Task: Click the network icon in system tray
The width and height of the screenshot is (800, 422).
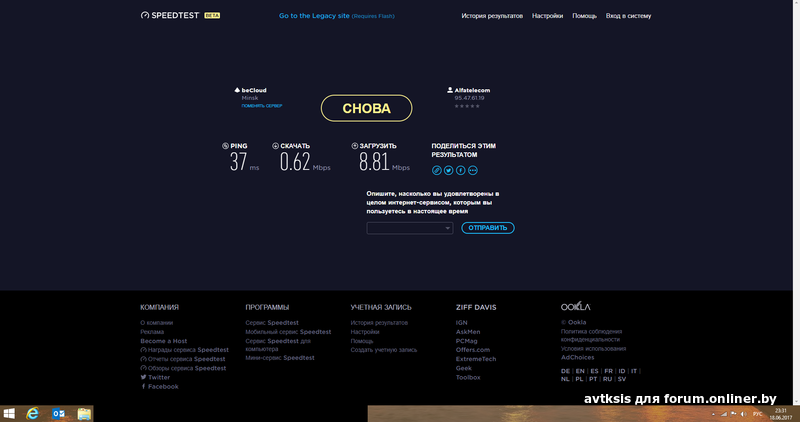Action: (x=723, y=414)
